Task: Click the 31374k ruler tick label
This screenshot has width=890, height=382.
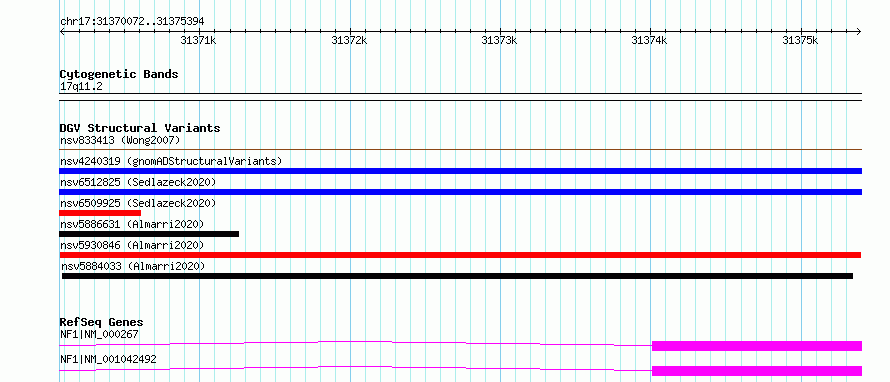Action: coord(649,40)
